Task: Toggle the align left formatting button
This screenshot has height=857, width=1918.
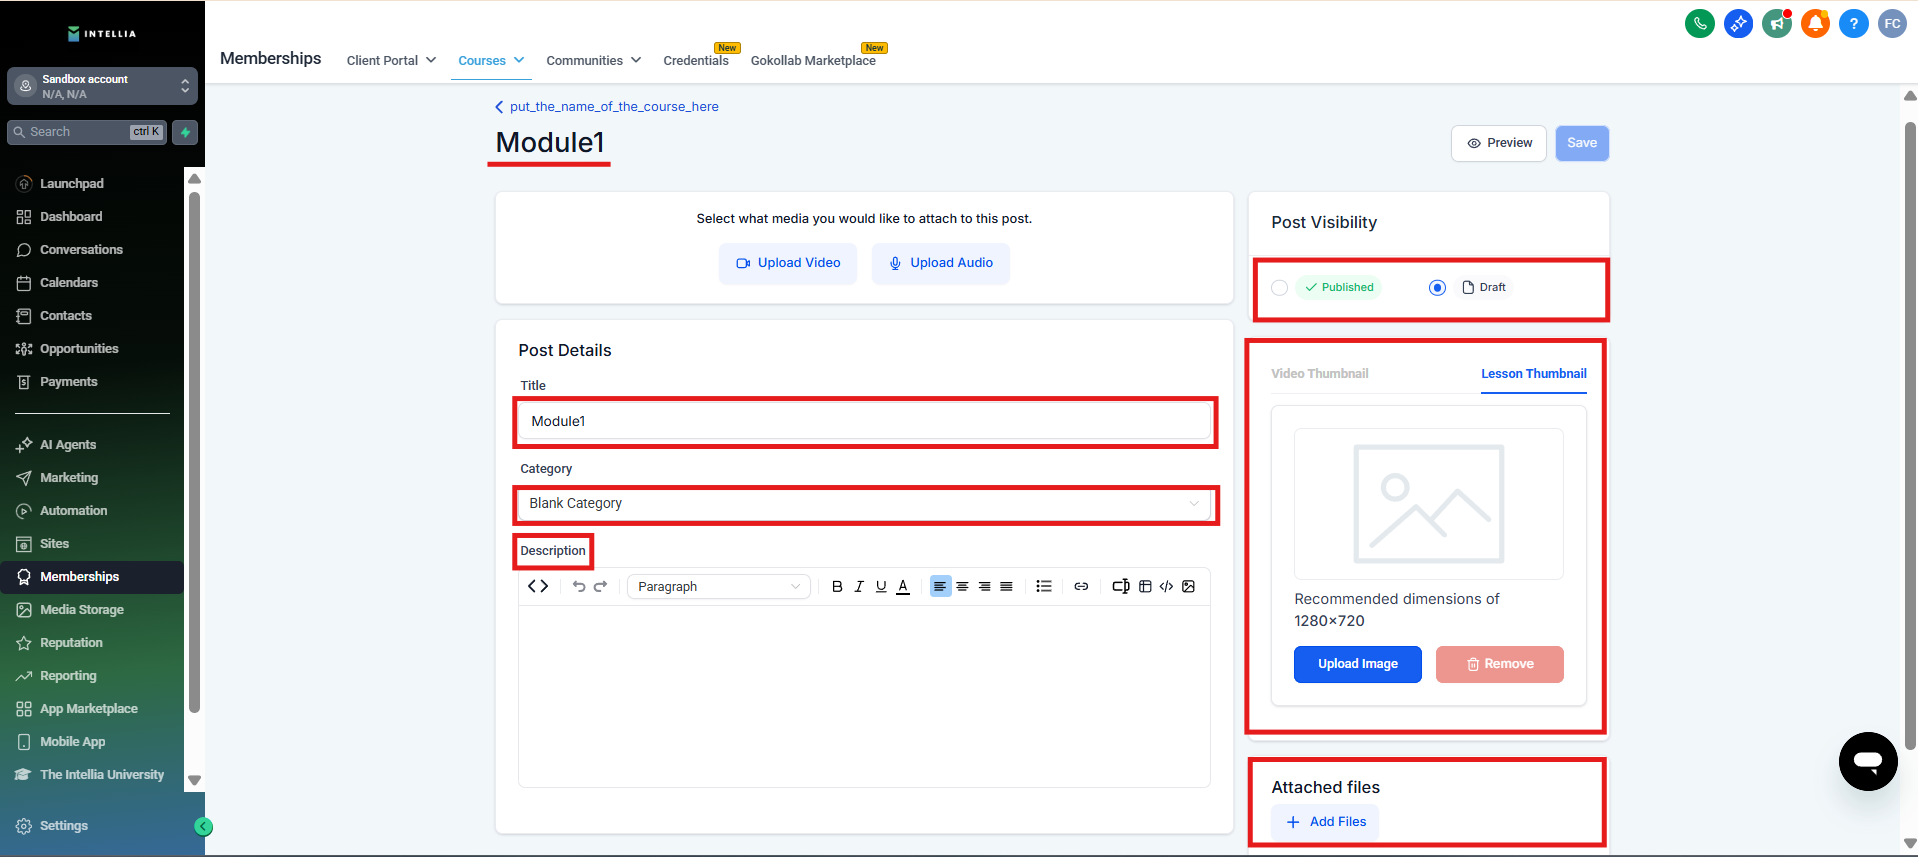Action: pyautogui.click(x=940, y=587)
